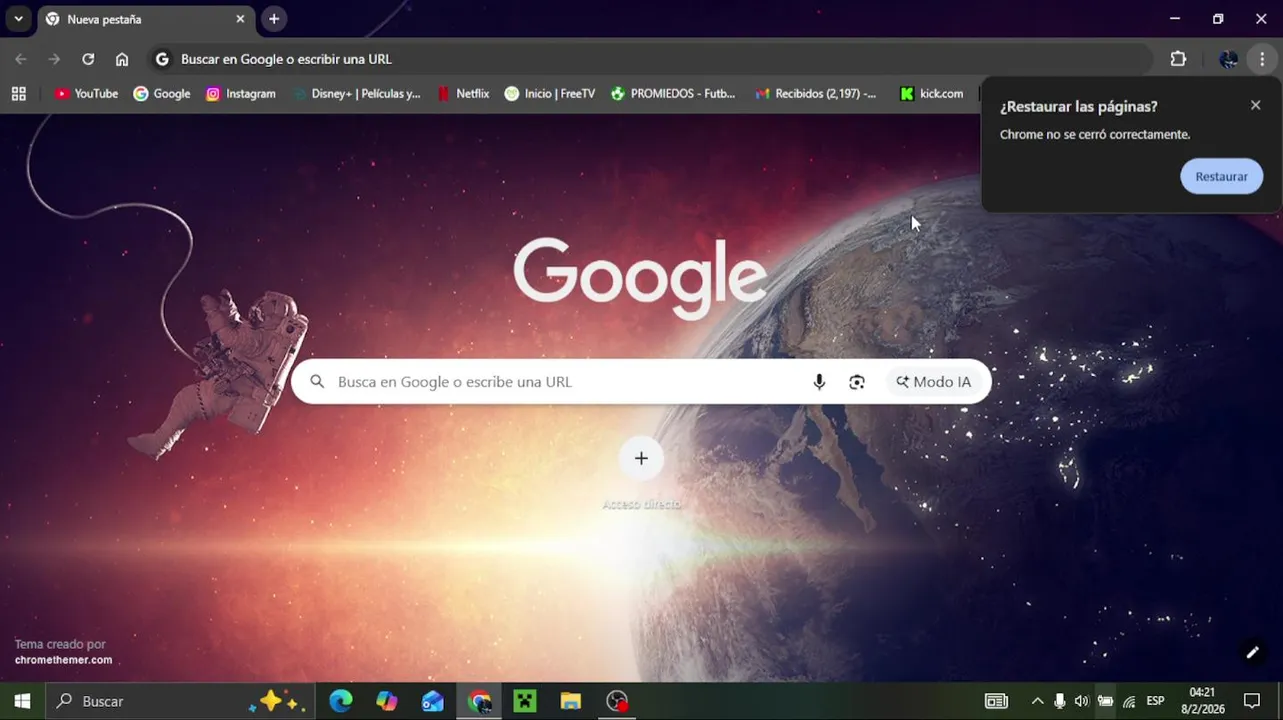
Task: Open the Instagram bookmark
Action: pos(241,93)
